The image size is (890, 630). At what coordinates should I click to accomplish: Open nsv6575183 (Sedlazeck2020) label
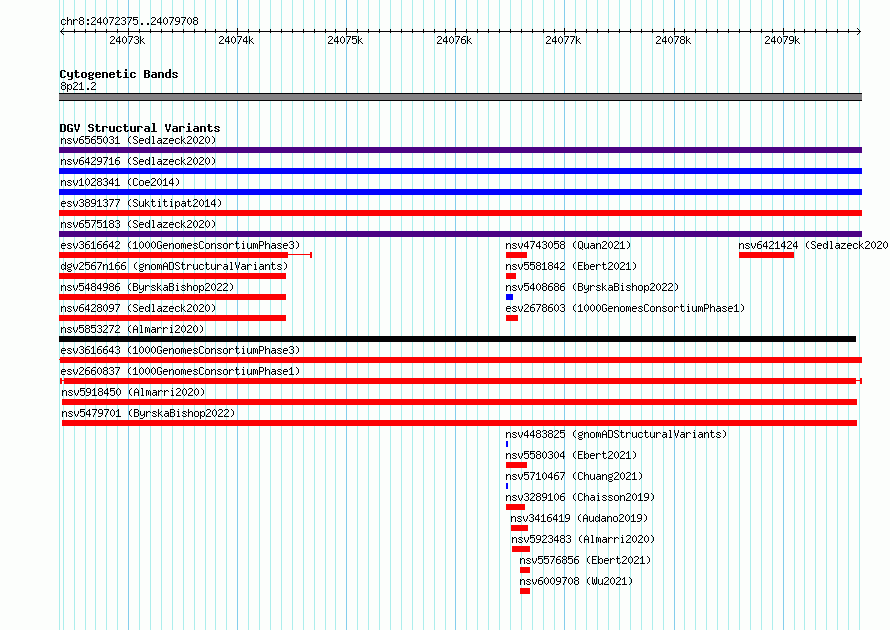(x=138, y=224)
